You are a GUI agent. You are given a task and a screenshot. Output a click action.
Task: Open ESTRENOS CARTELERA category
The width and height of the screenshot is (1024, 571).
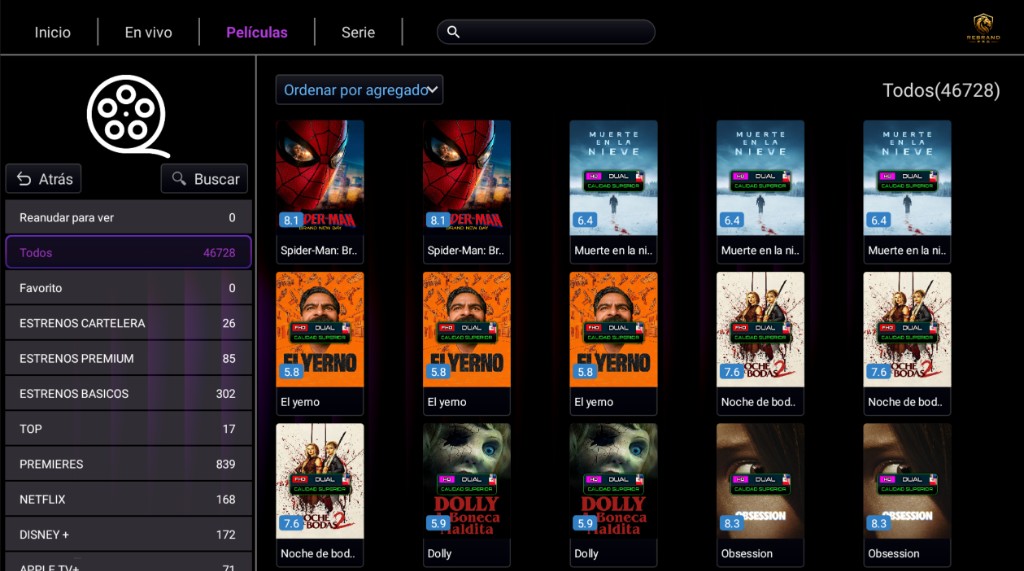(x=128, y=323)
